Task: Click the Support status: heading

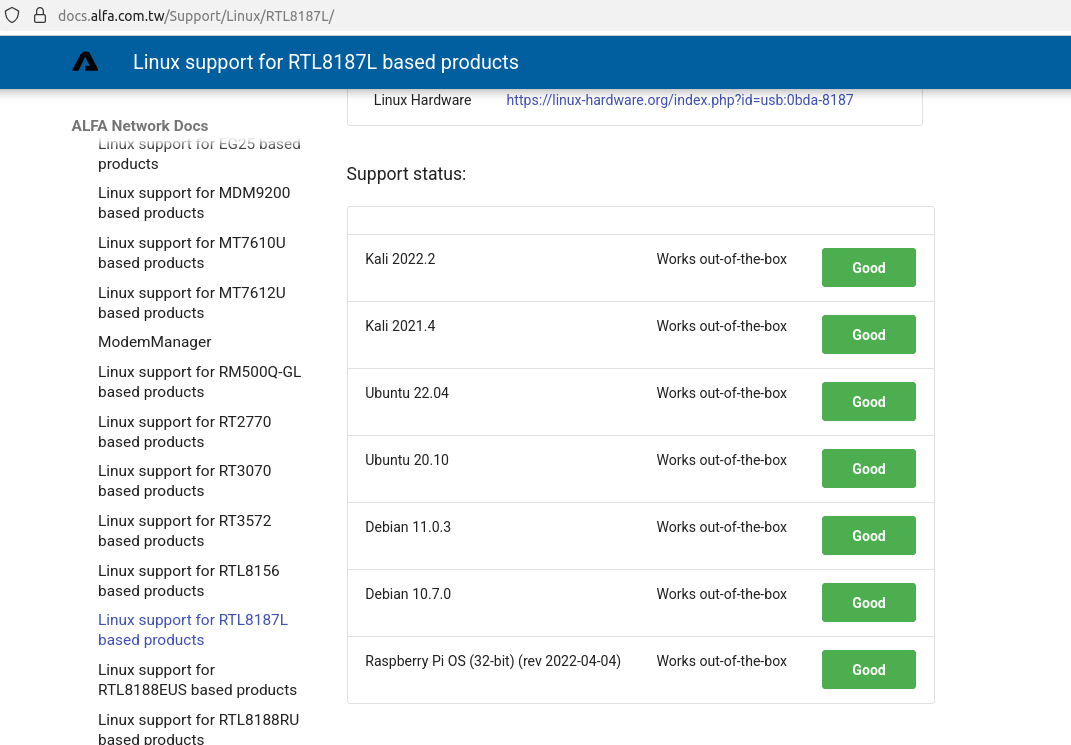Action: [x=406, y=174]
